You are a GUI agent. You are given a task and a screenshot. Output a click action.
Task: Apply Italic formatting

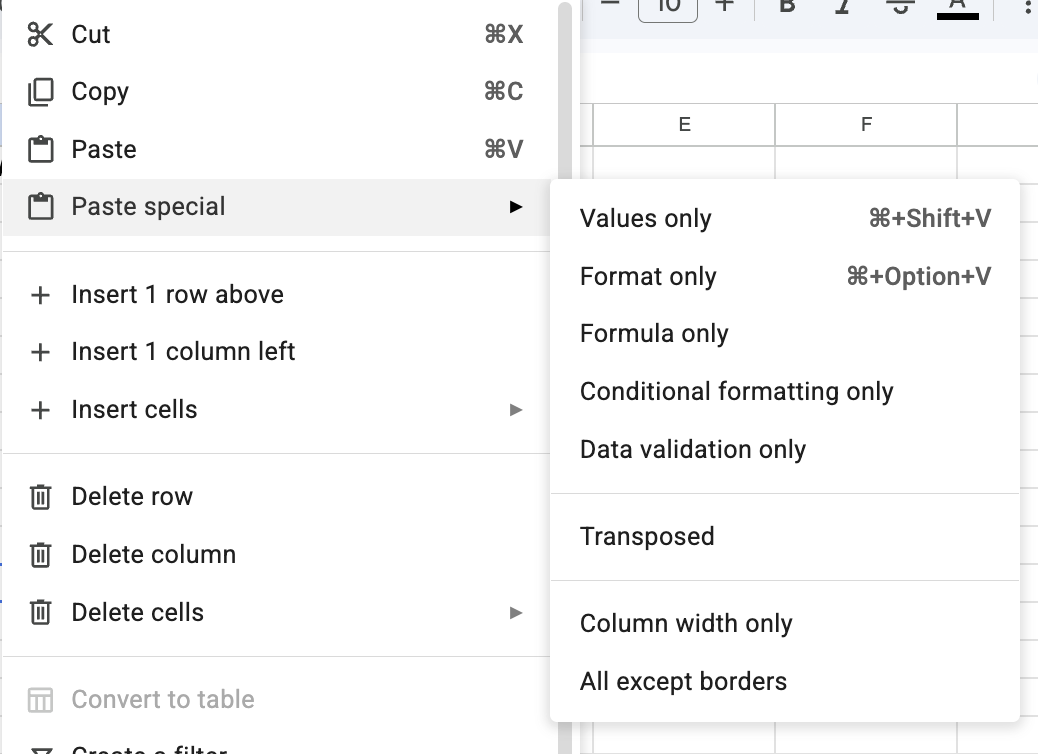[842, 8]
